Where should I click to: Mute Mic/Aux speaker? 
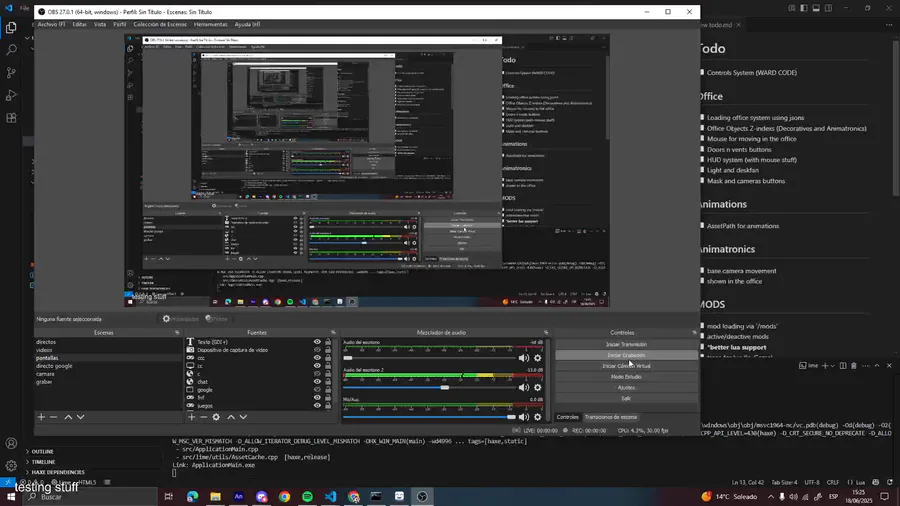coord(524,417)
